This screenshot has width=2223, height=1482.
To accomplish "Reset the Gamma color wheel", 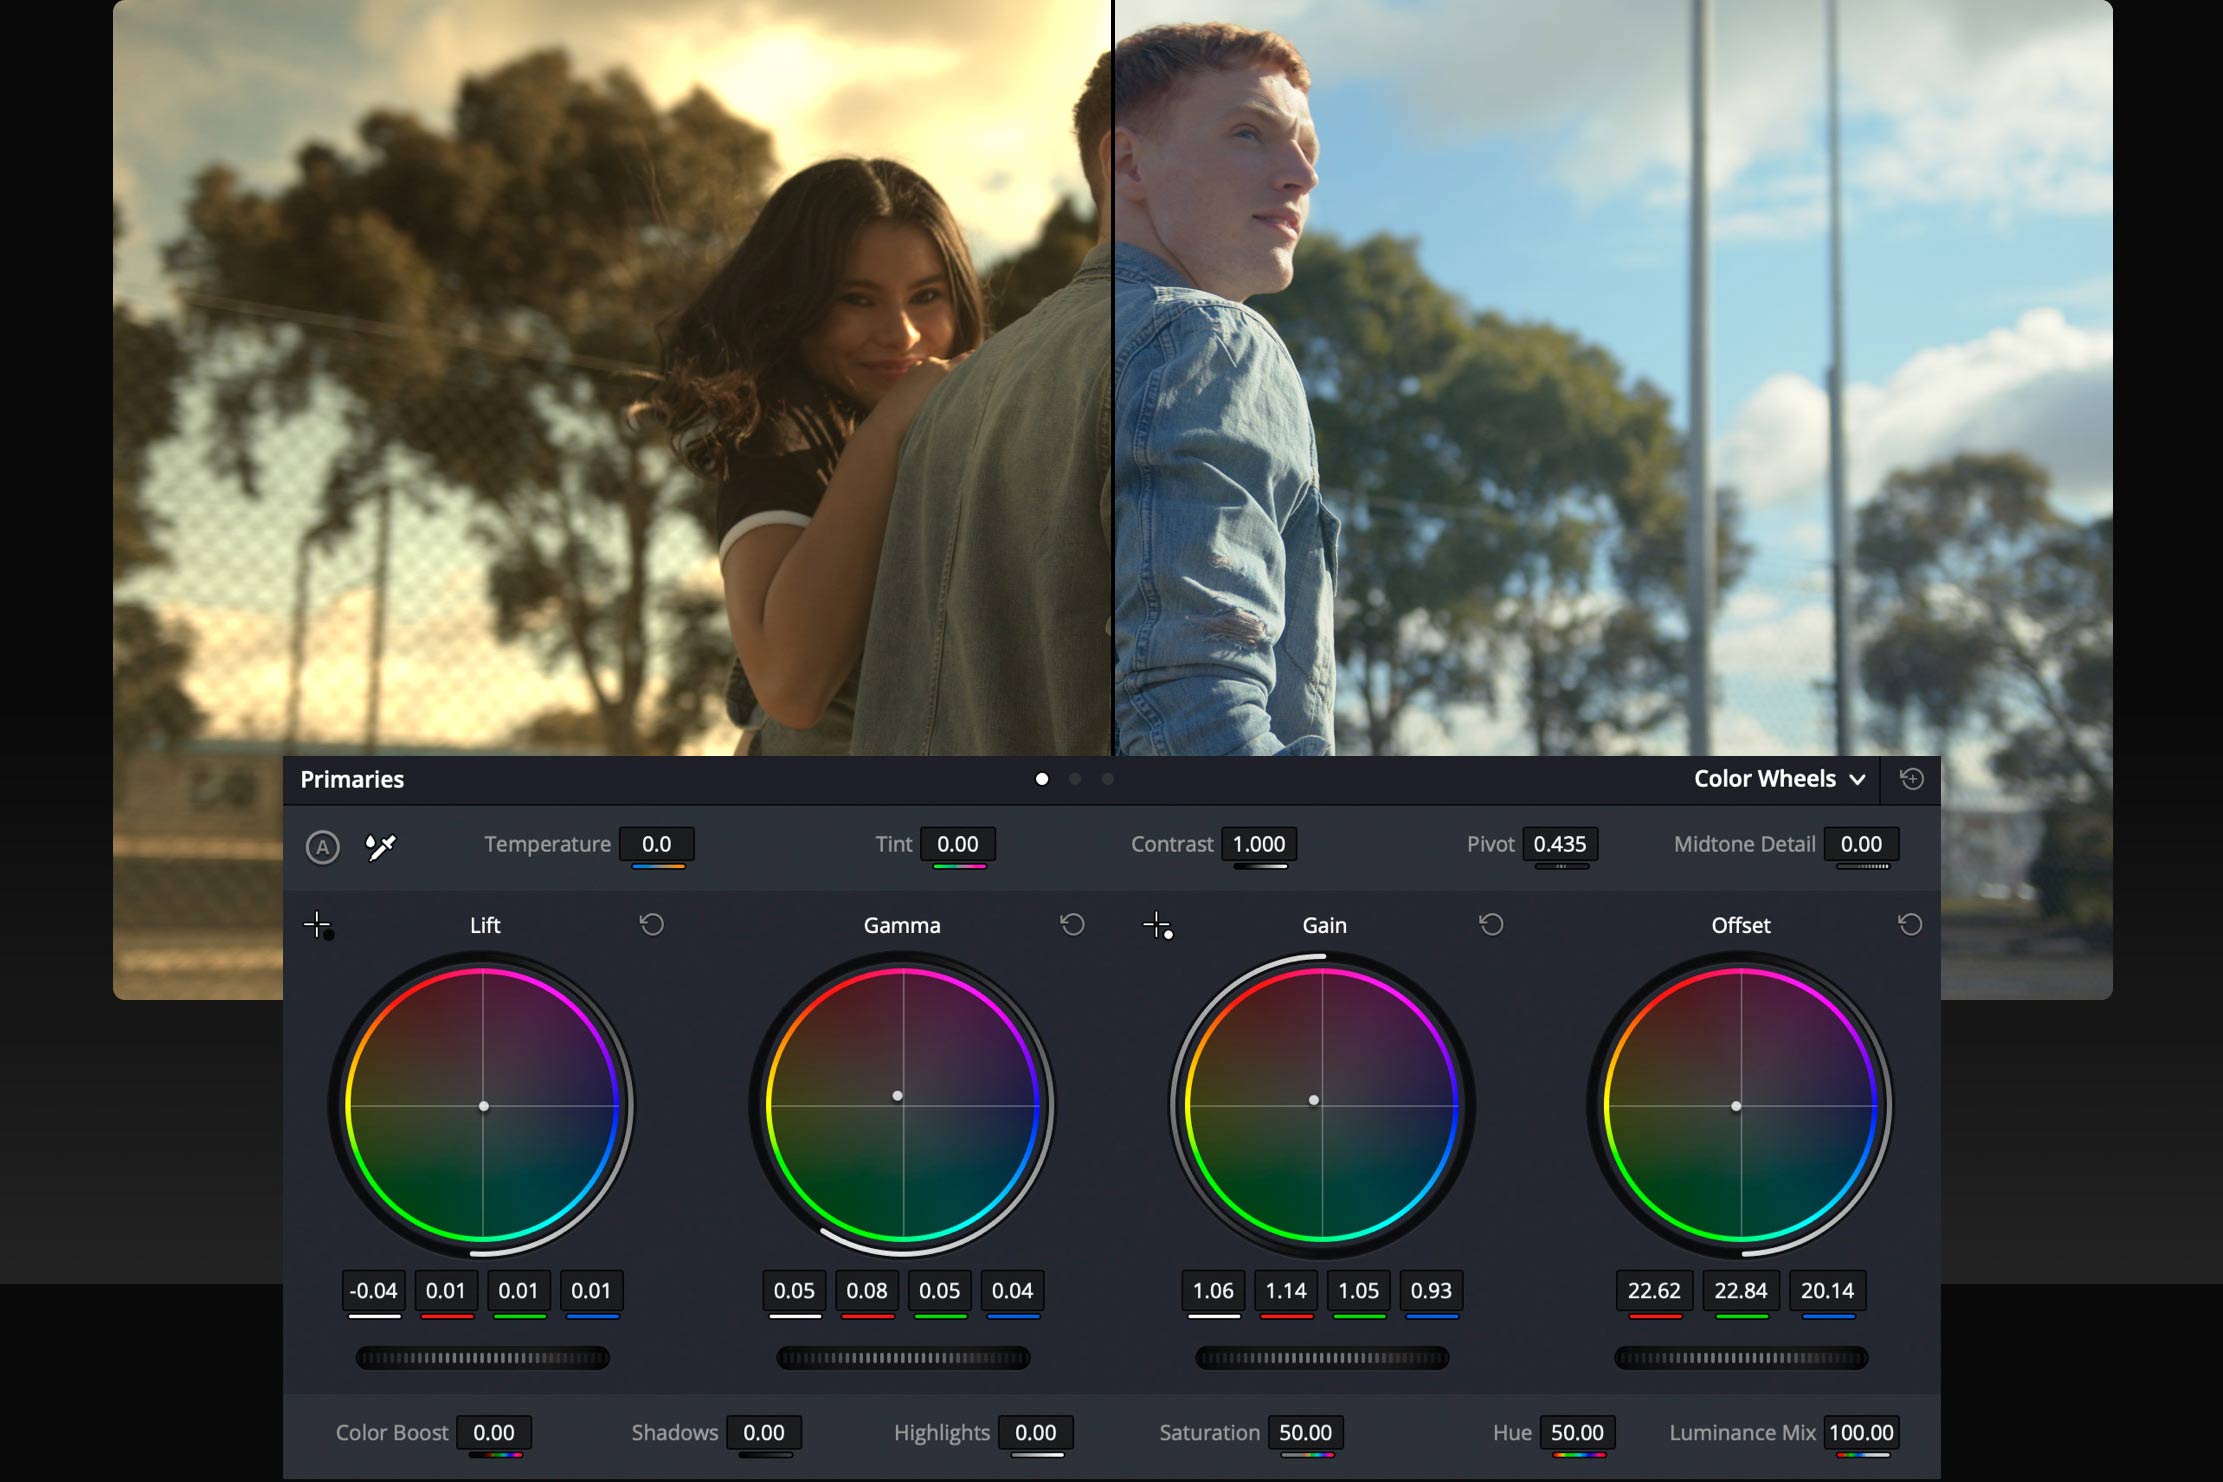I will click(1072, 925).
